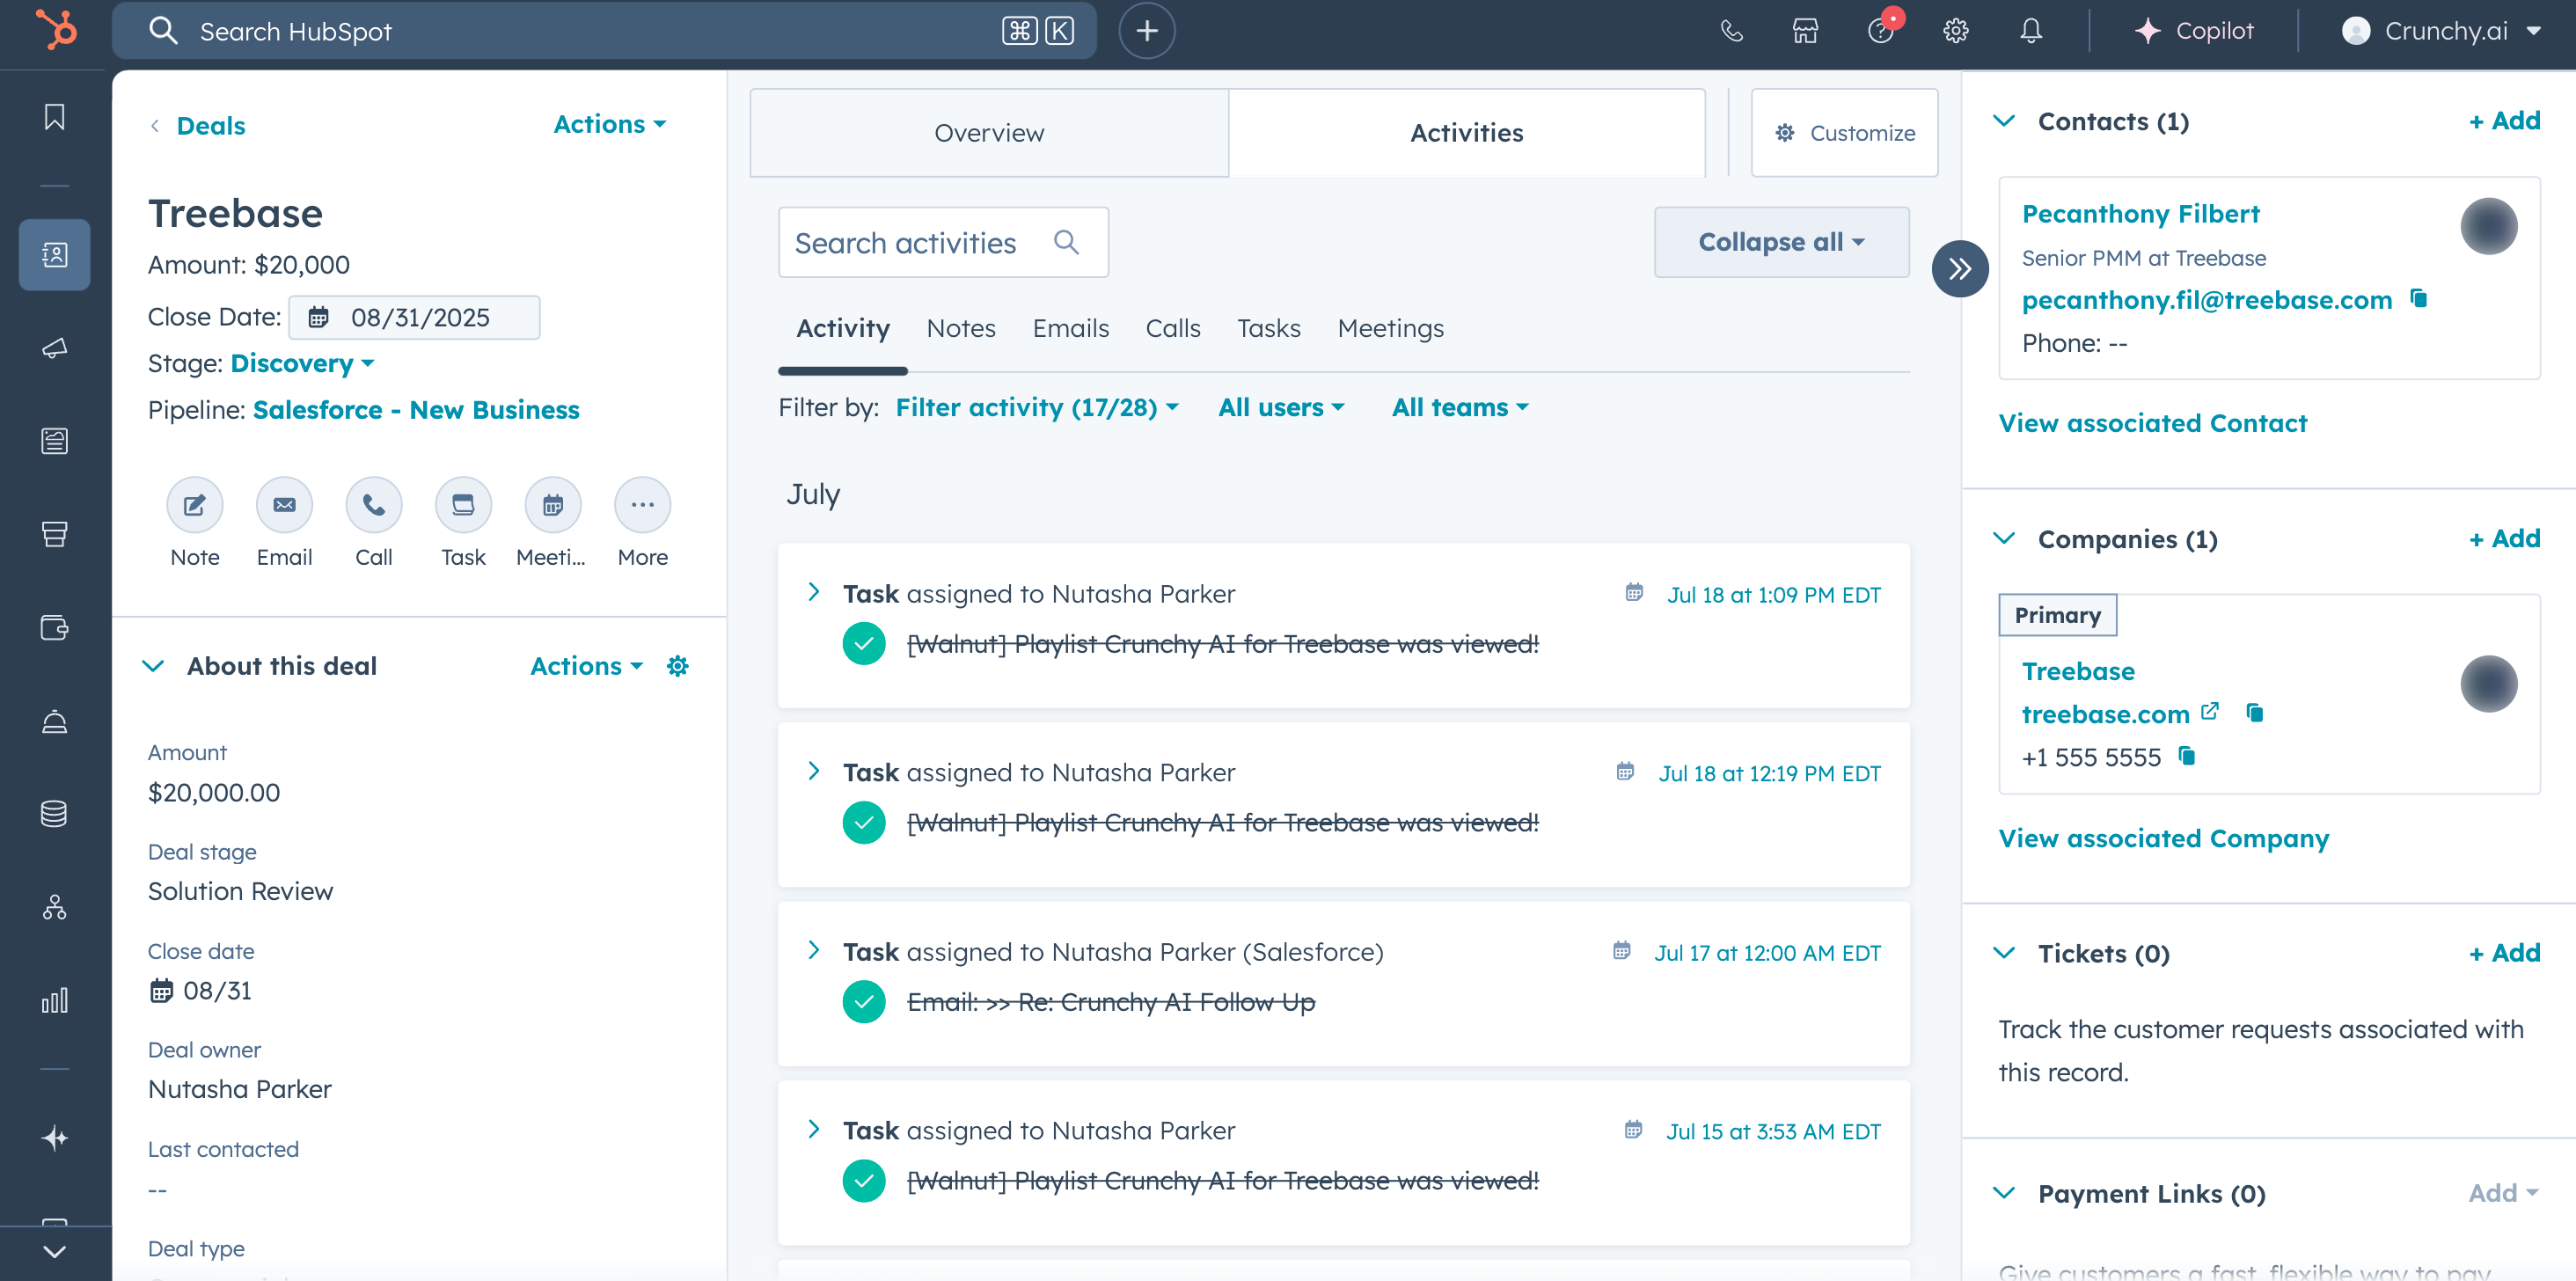Screen dimensions: 2576x1281
Task: Copy the Treebase phone number
Action: click(x=2187, y=756)
